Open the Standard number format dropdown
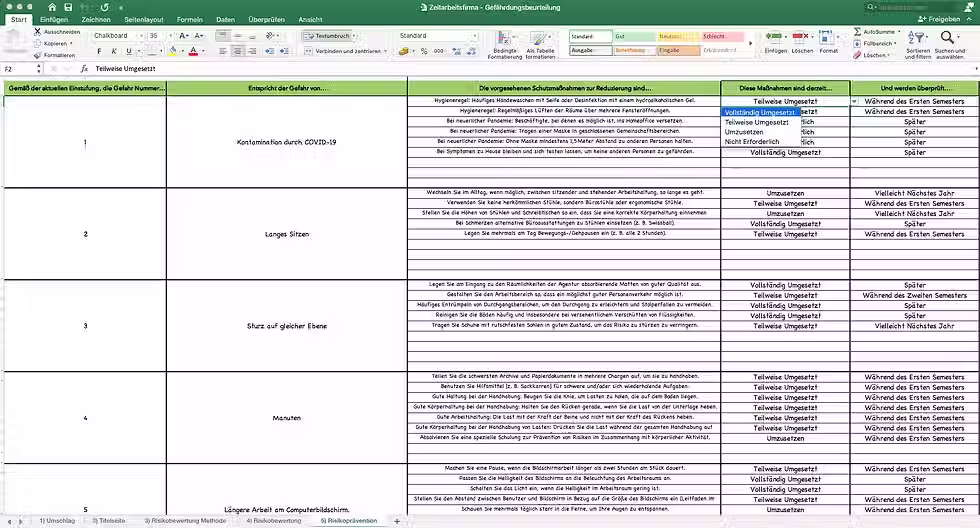 click(476, 36)
